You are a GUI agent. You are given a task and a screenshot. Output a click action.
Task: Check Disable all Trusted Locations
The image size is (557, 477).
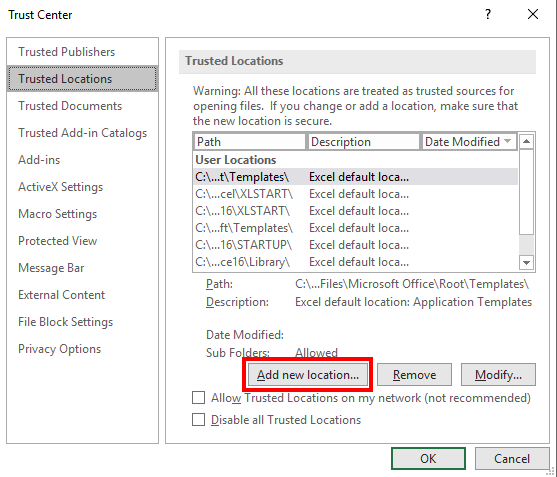click(198, 419)
